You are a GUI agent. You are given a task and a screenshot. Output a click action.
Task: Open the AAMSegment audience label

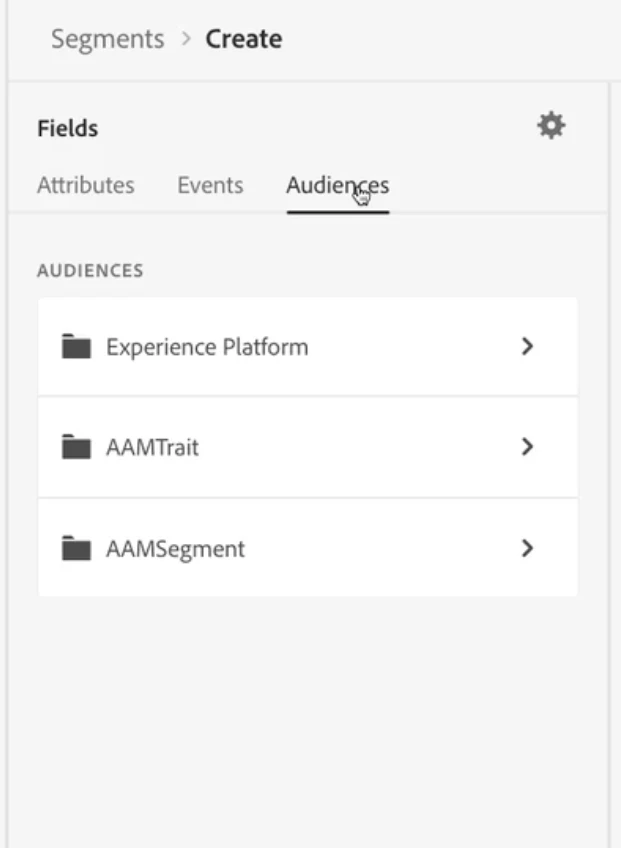coord(175,548)
